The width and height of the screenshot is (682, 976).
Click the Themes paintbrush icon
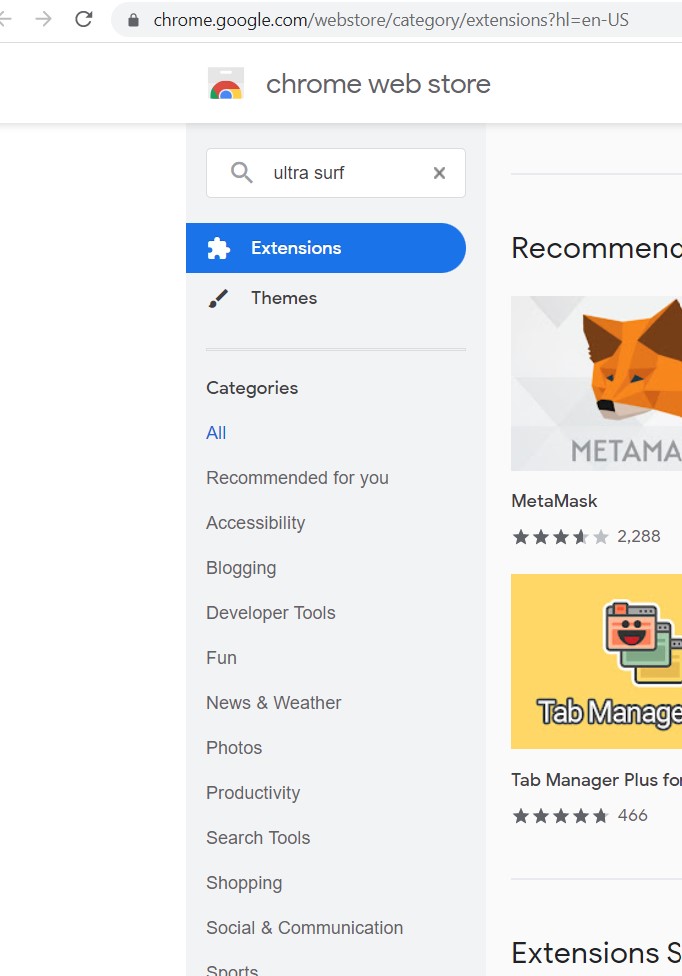[218, 298]
